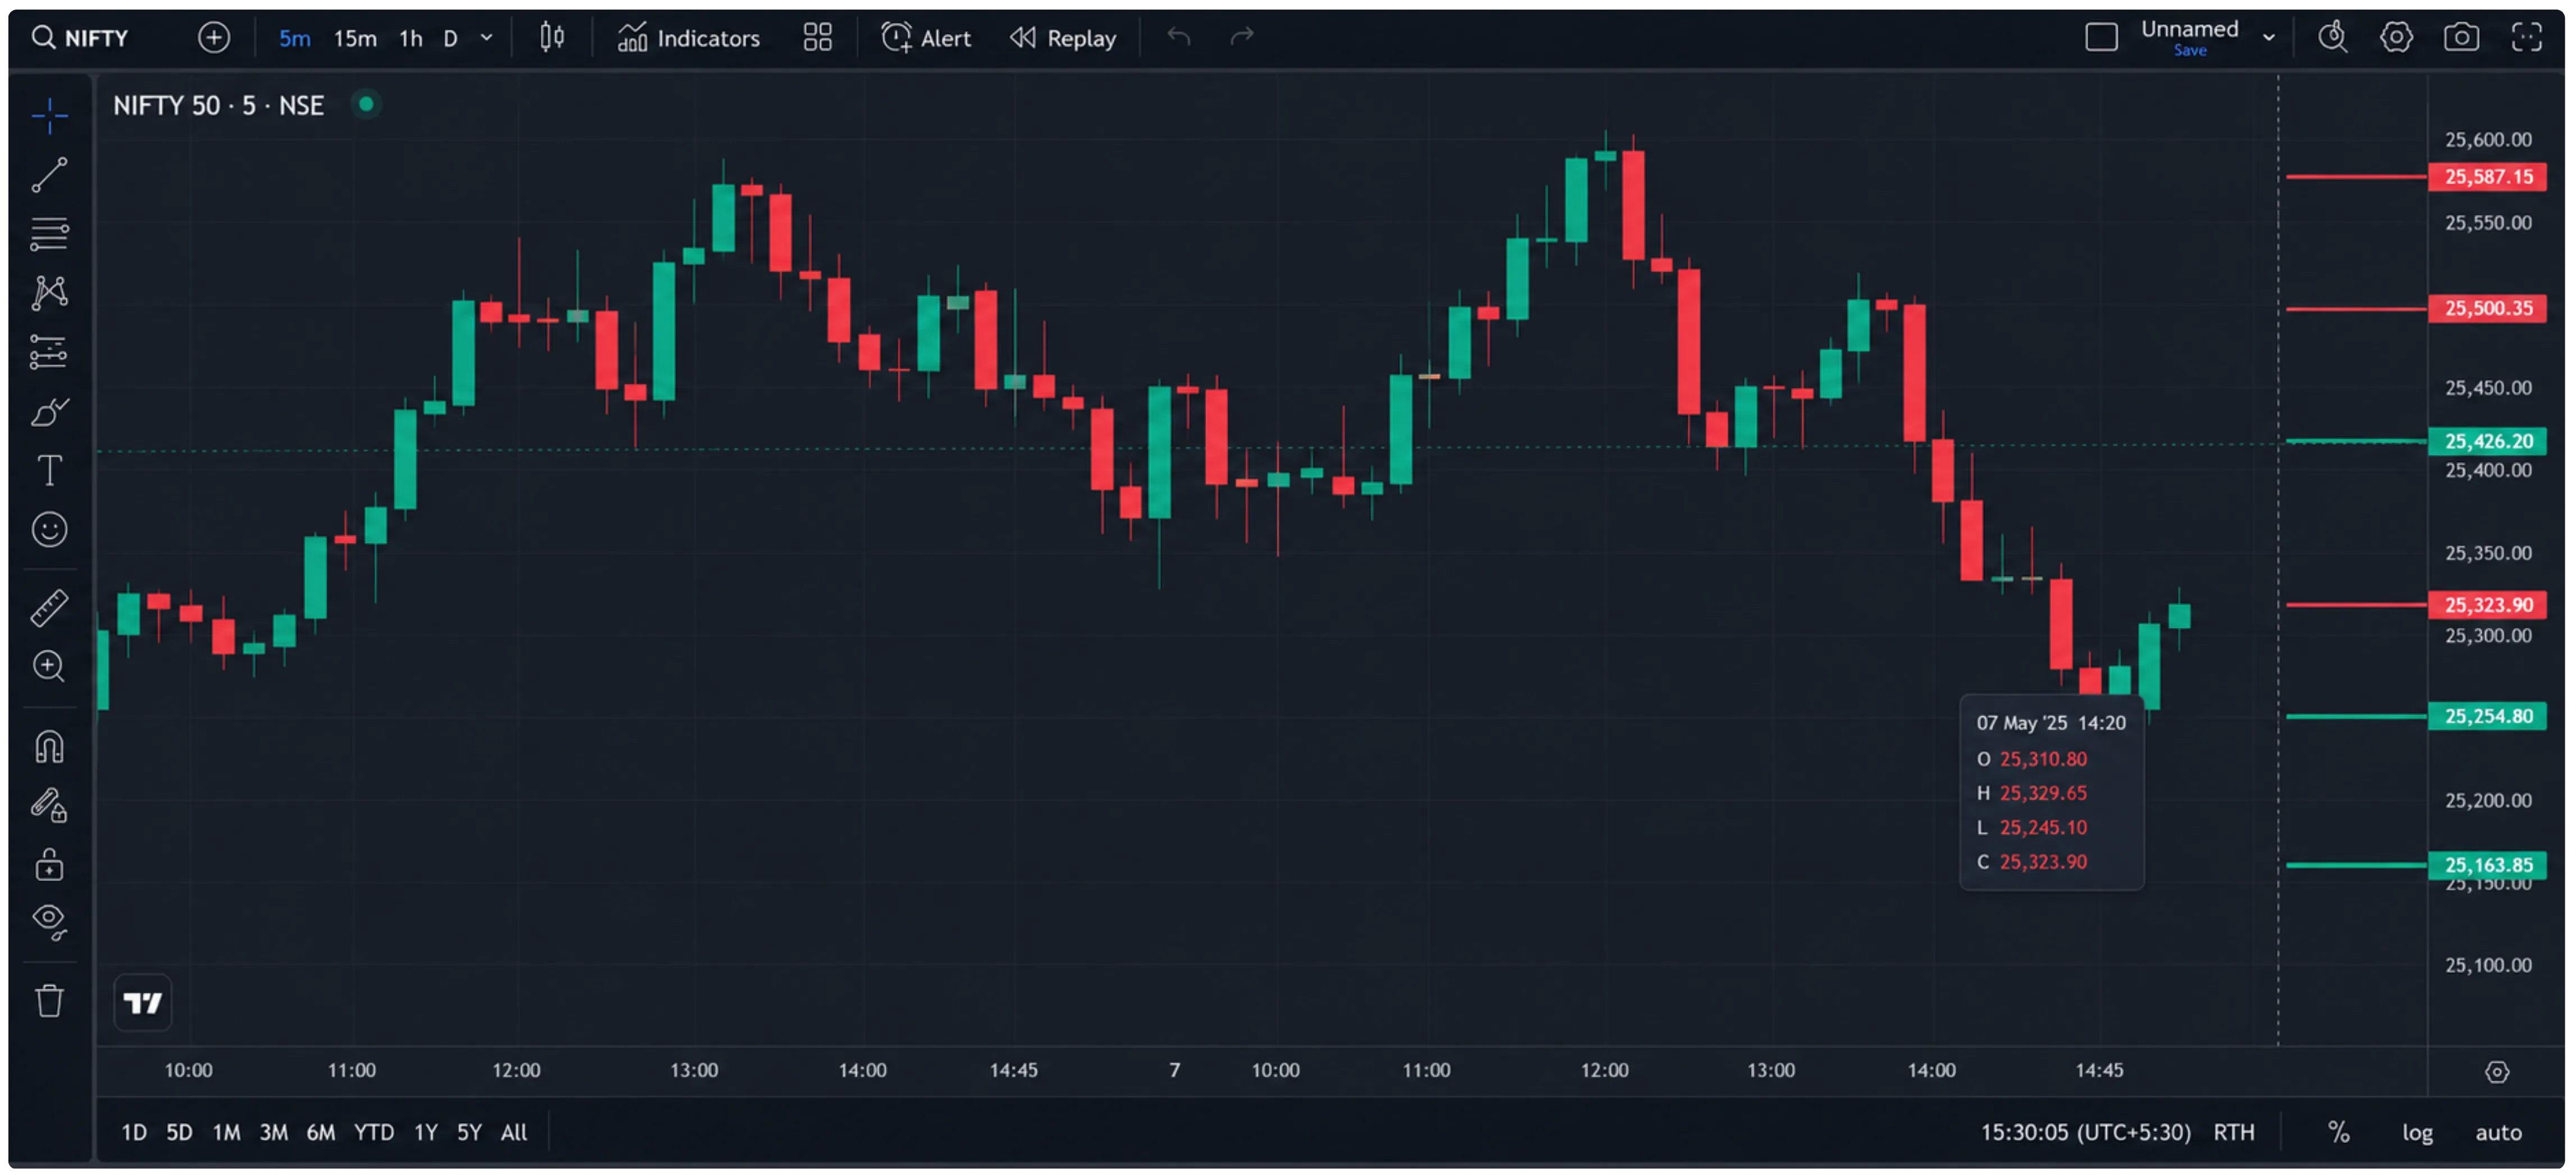
Task: Set the date range to YTD
Action: (x=374, y=1132)
